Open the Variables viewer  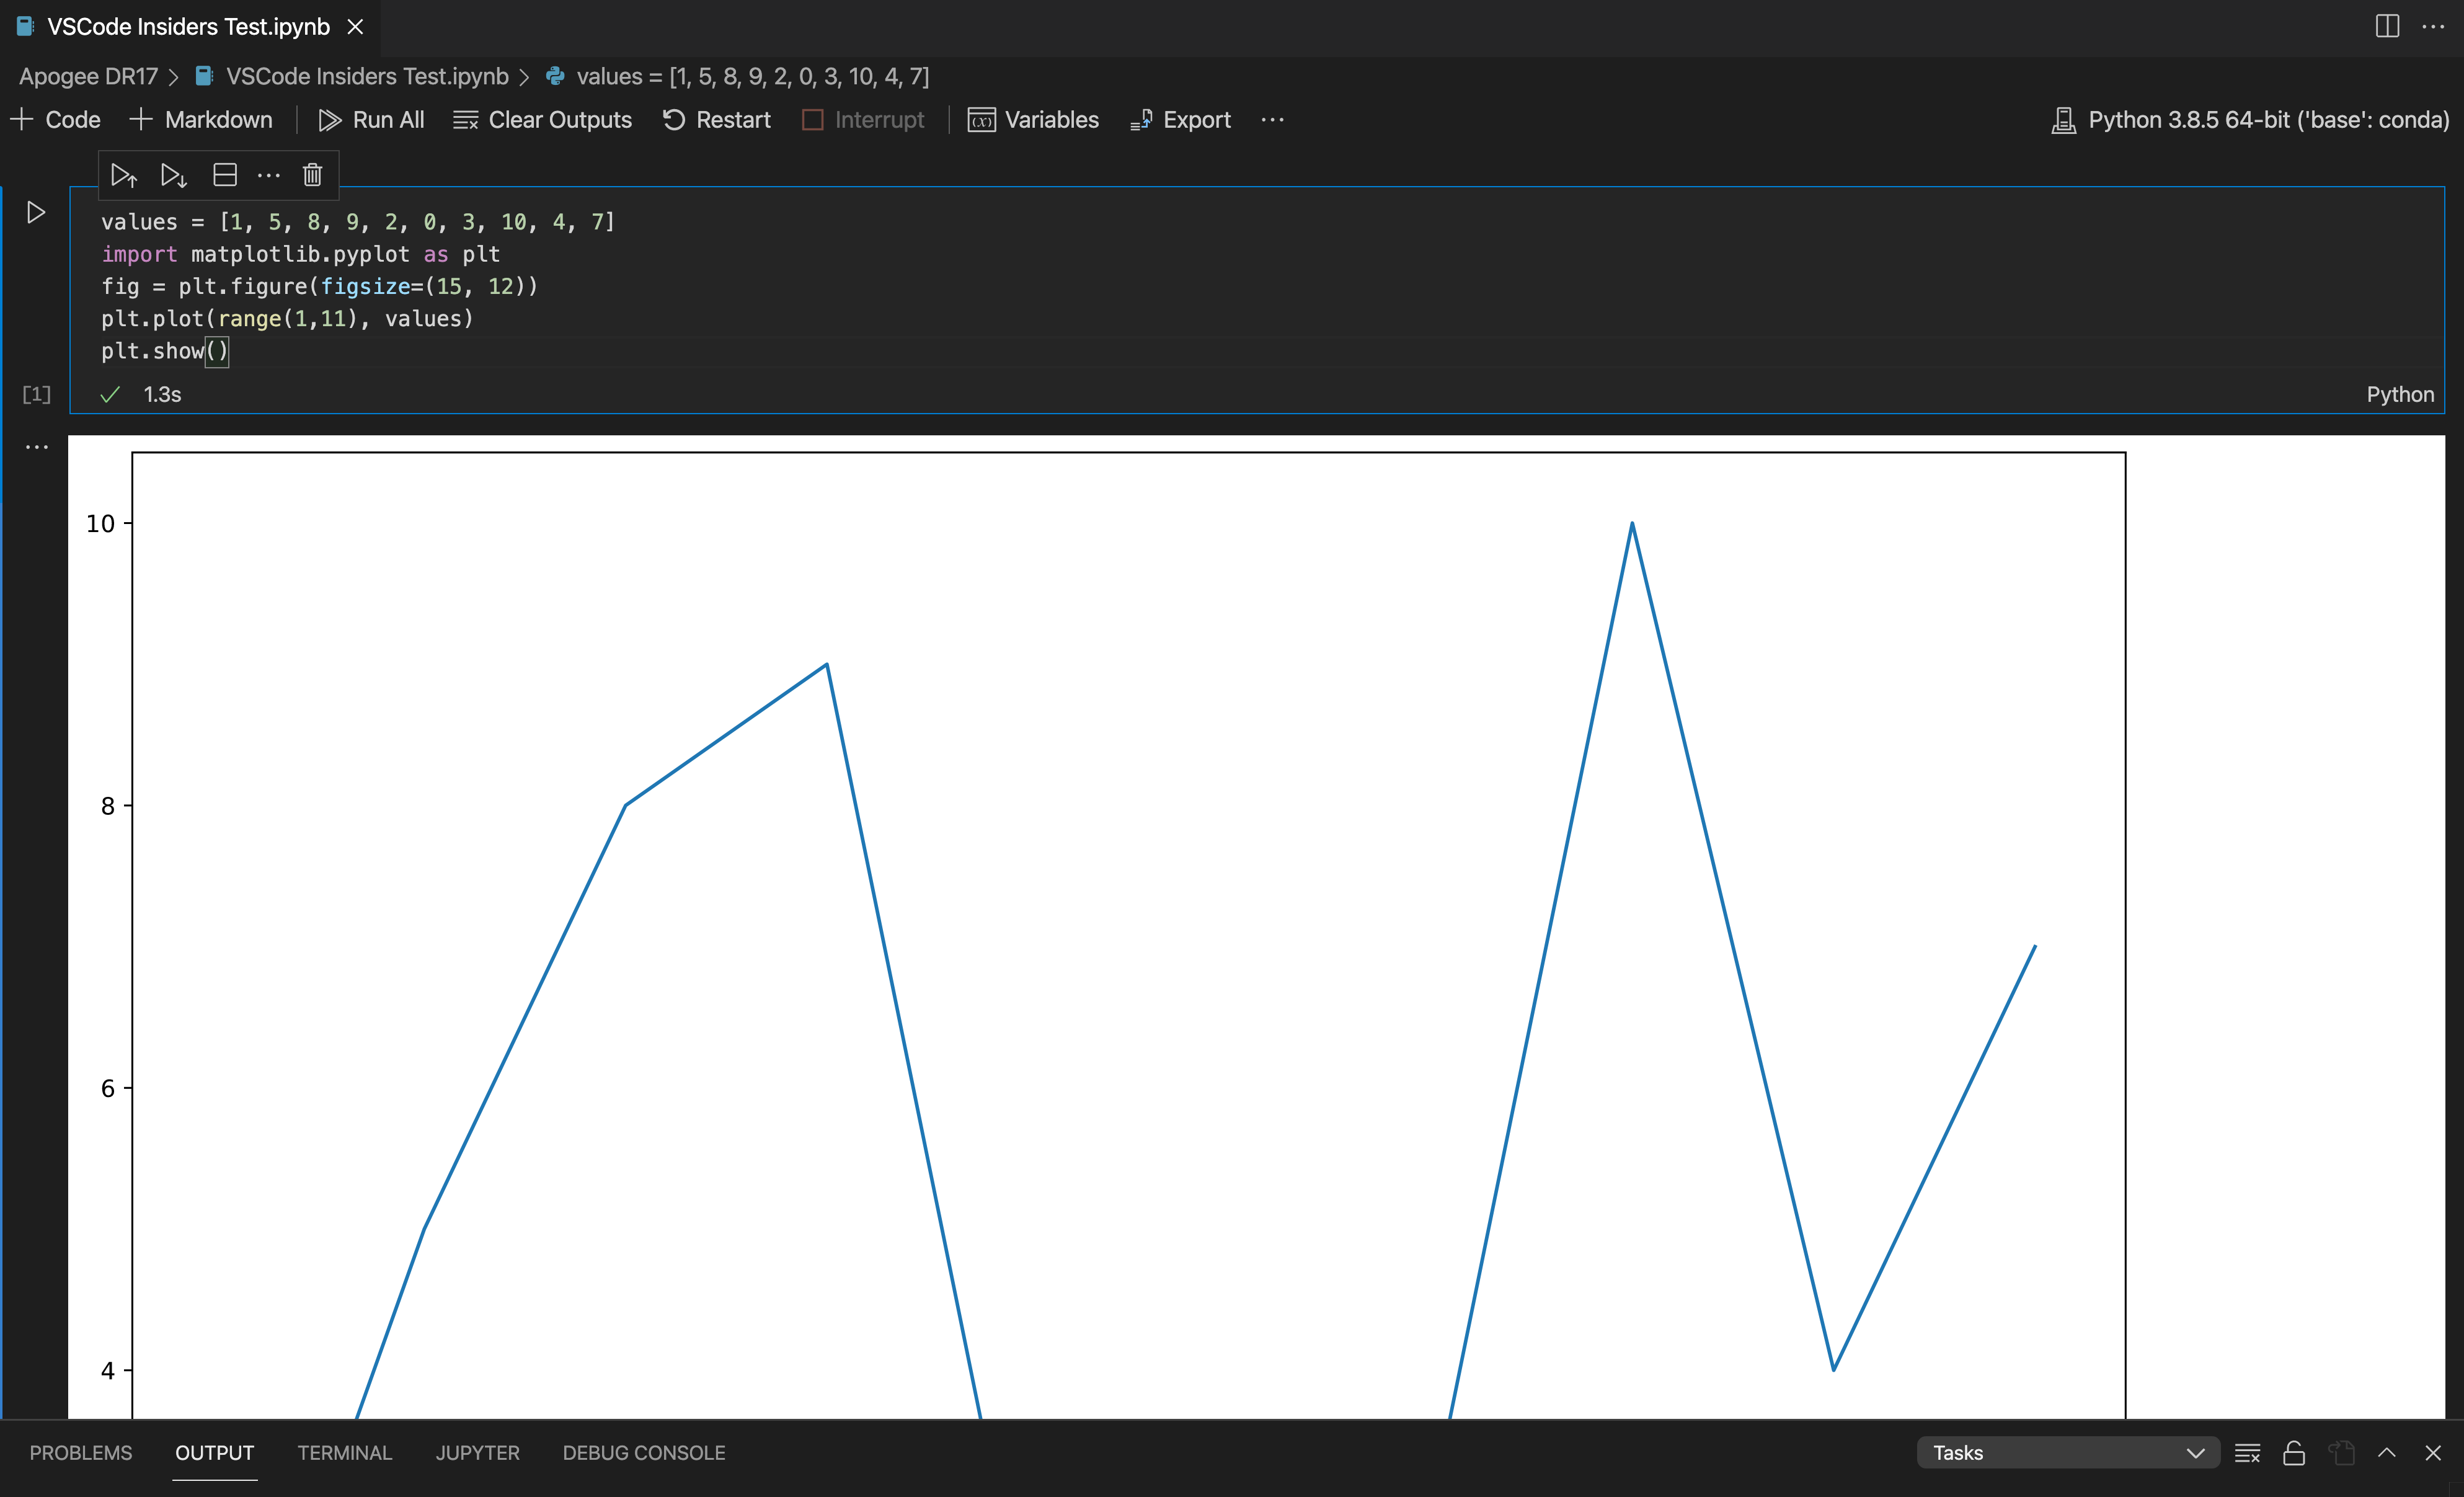pyautogui.click(x=1033, y=119)
